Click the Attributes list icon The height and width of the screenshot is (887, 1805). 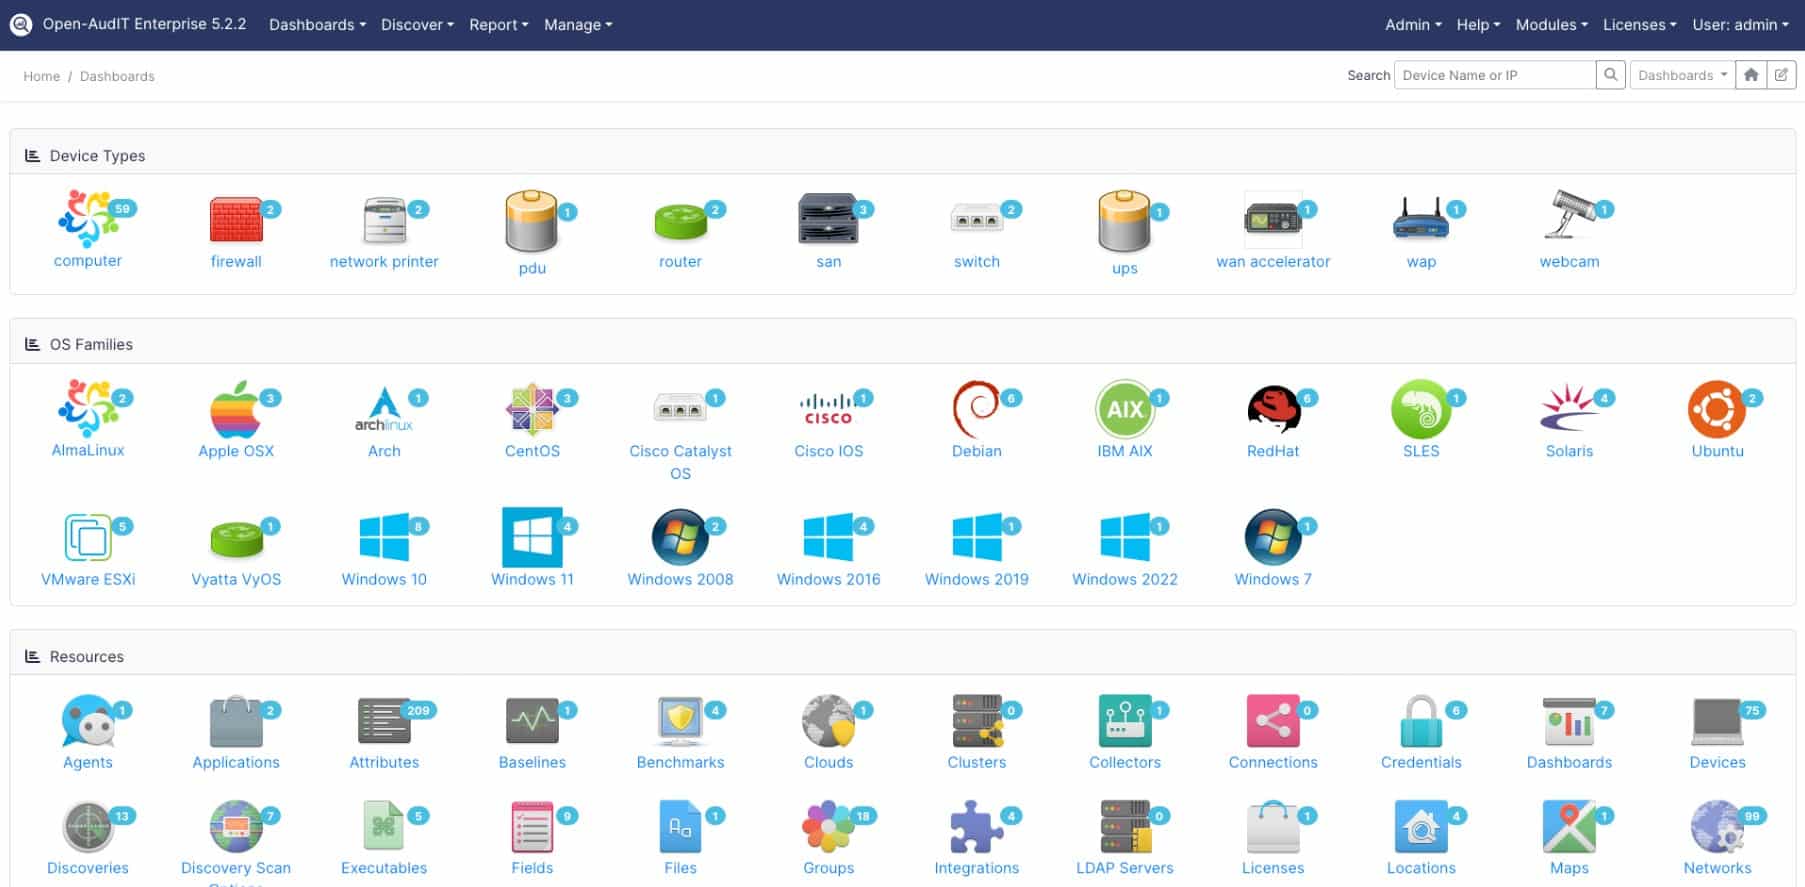click(384, 721)
